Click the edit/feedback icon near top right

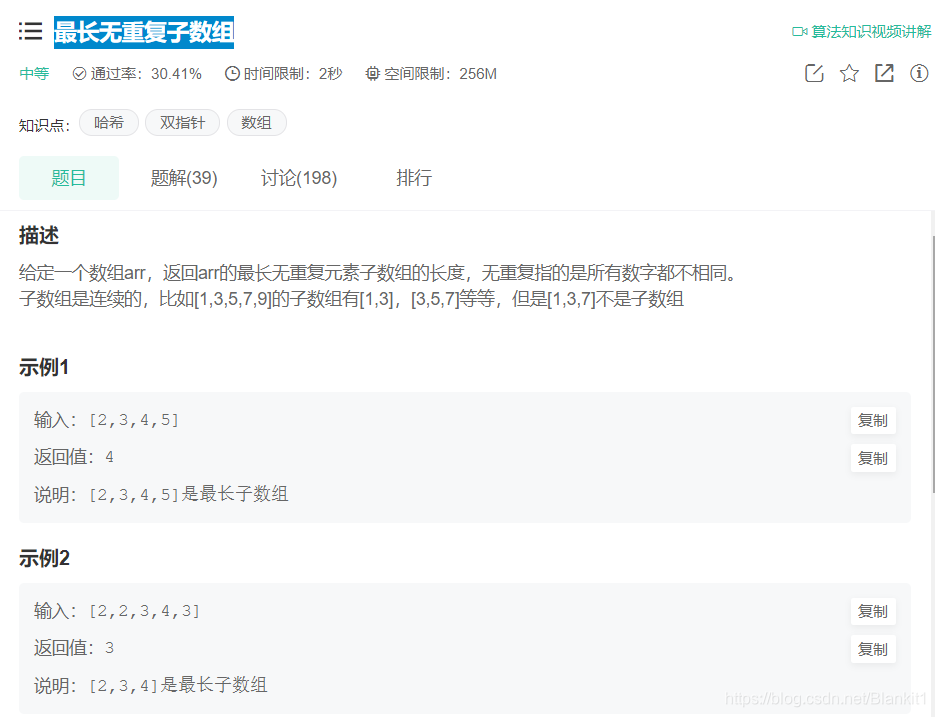(813, 72)
